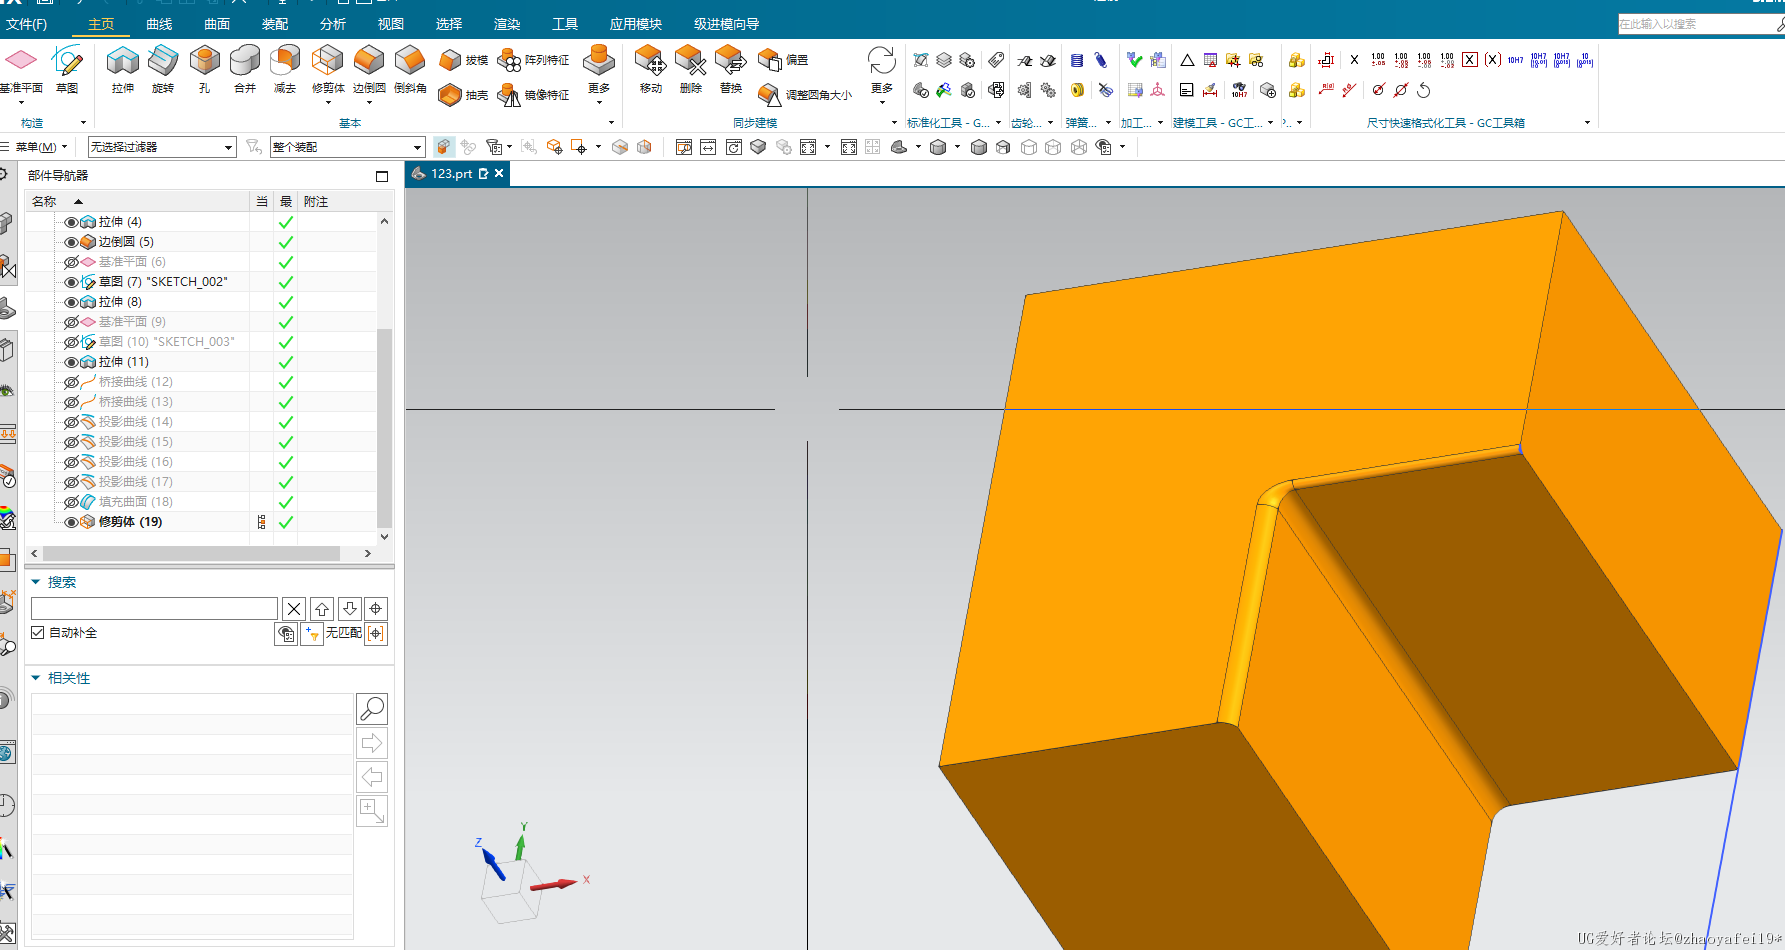1785x950 pixels.
Task: Toggle the 自动补全 checkbox
Action: click(x=38, y=633)
